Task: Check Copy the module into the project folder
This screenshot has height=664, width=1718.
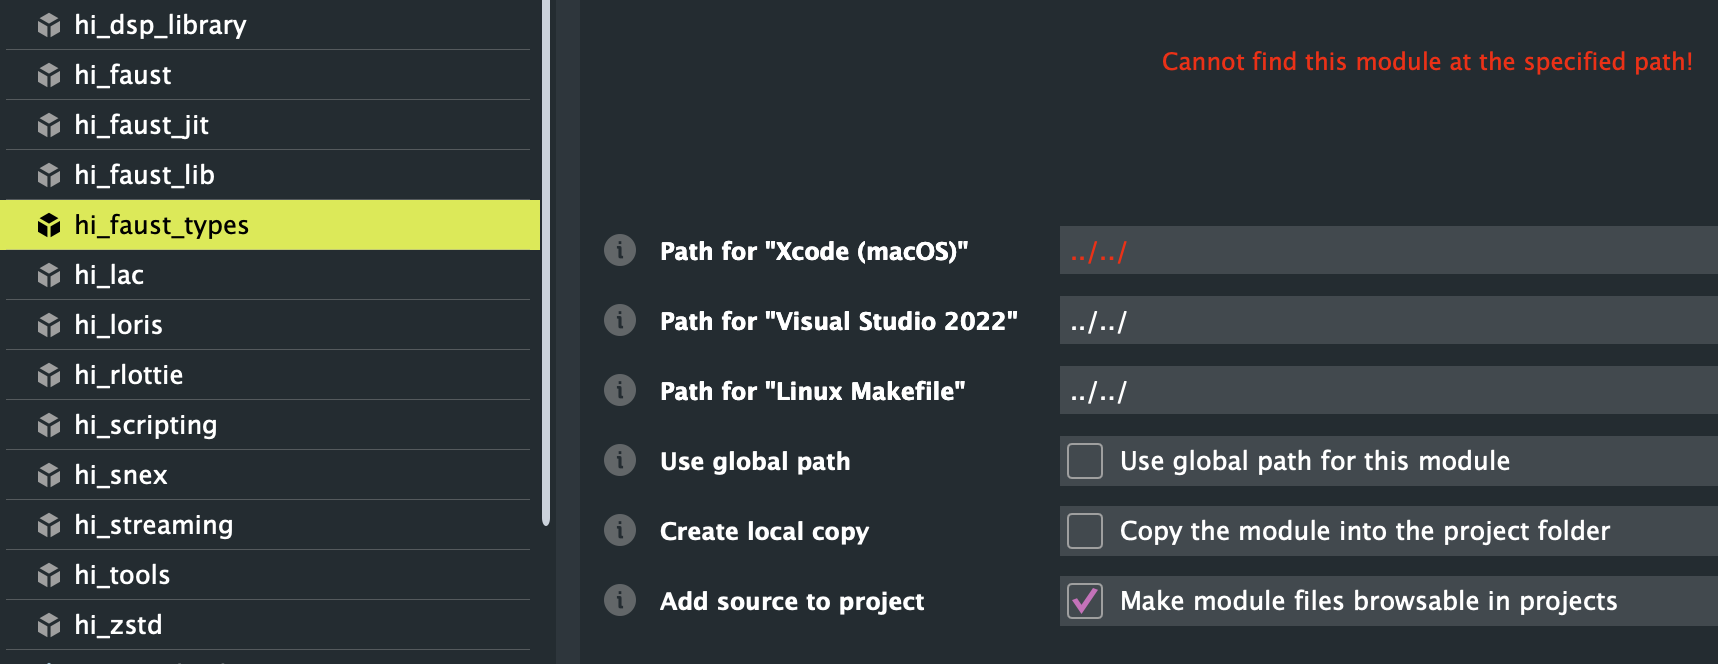Action: pyautogui.click(x=1084, y=531)
